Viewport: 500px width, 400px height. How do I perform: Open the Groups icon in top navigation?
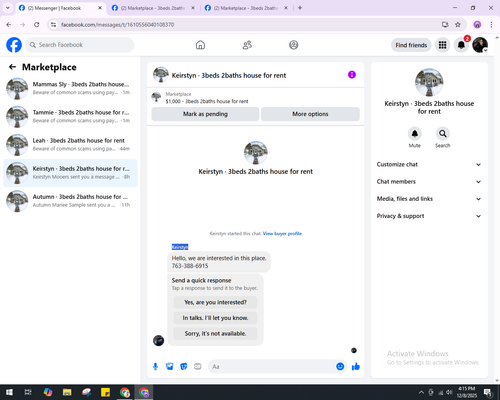point(294,45)
